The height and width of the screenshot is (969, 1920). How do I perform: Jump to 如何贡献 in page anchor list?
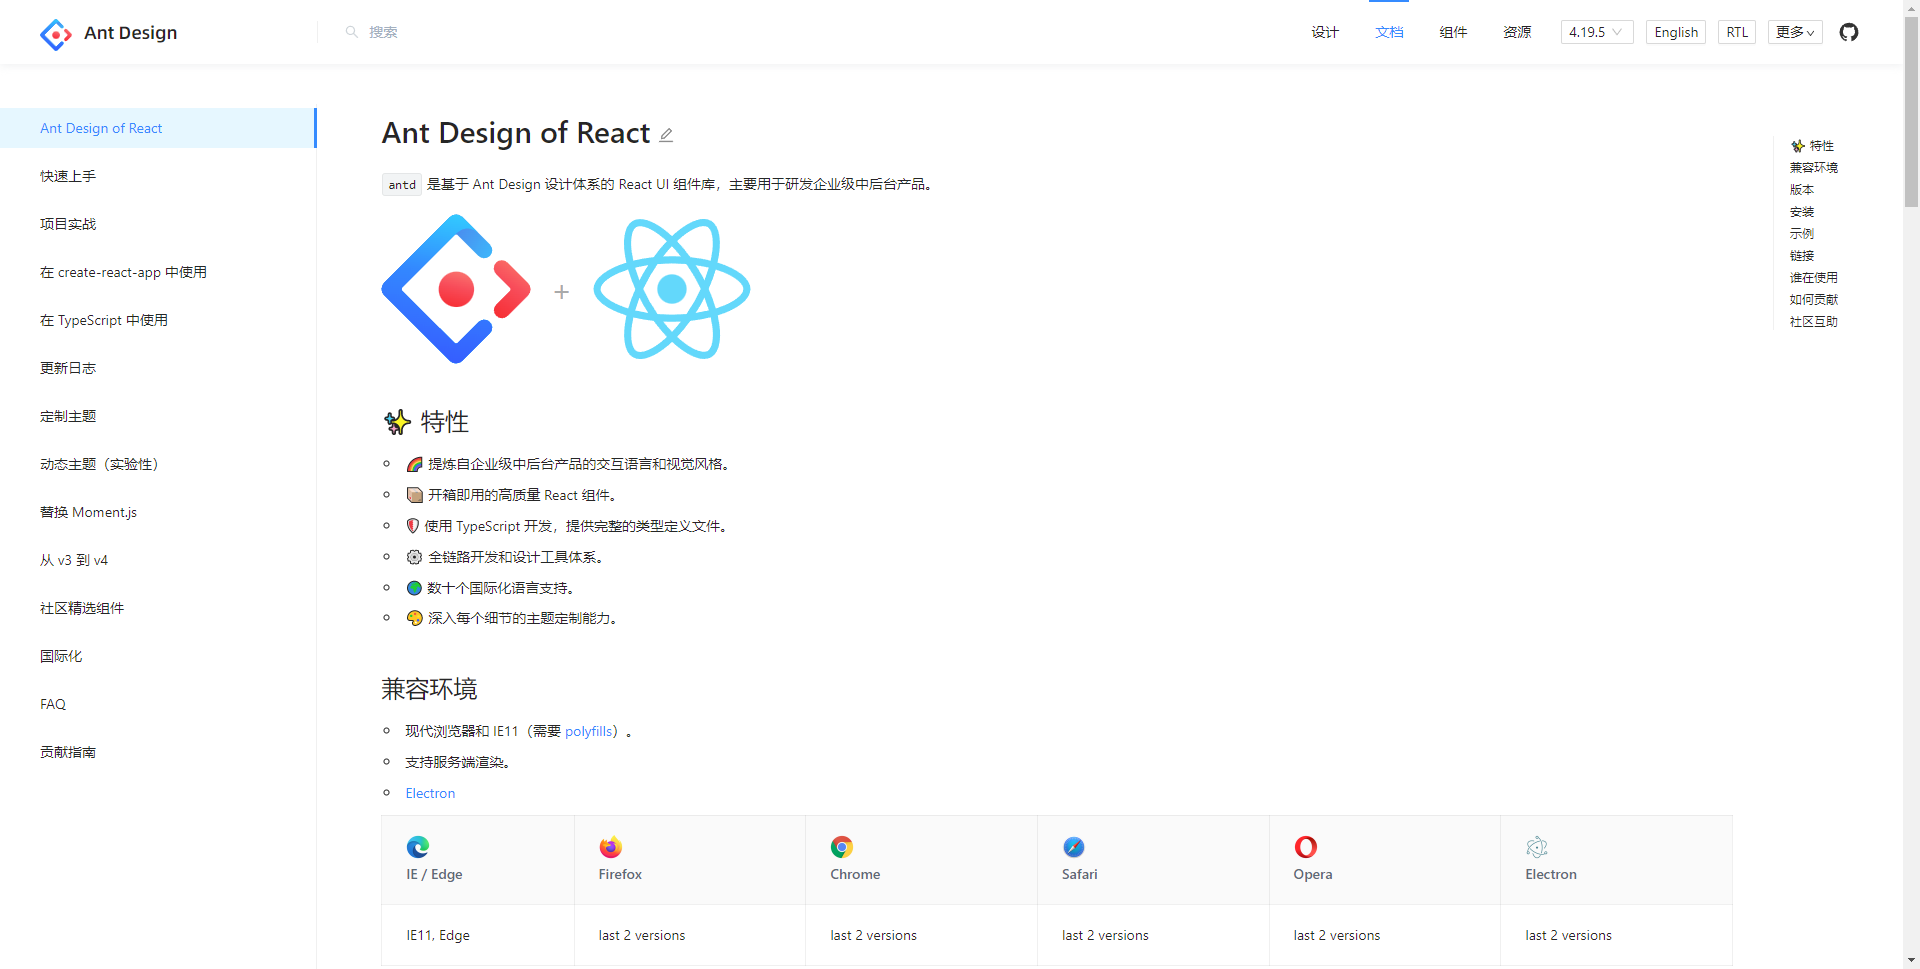(1814, 300)
